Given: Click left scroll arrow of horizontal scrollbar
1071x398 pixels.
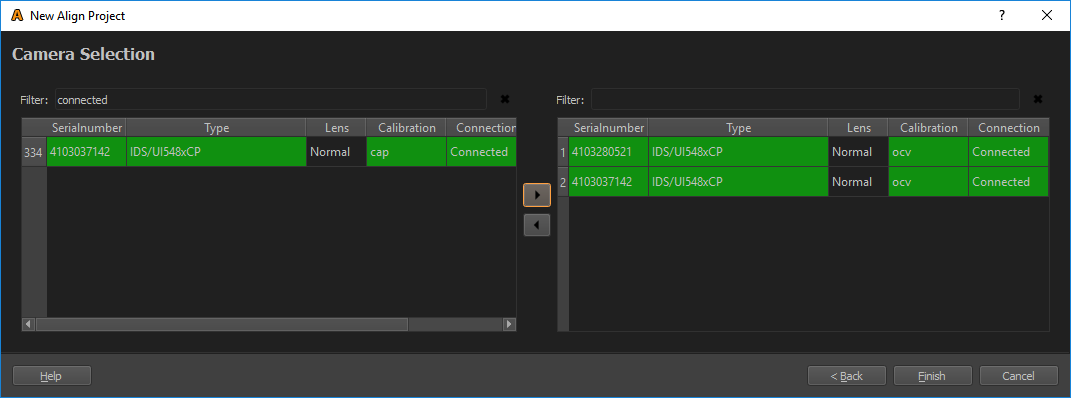Looking at the screenshot, I should (29, 324).
